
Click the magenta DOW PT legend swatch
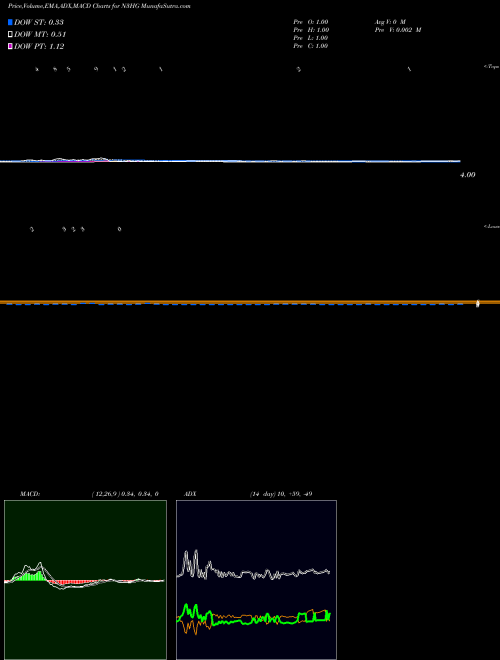point(10,46)
